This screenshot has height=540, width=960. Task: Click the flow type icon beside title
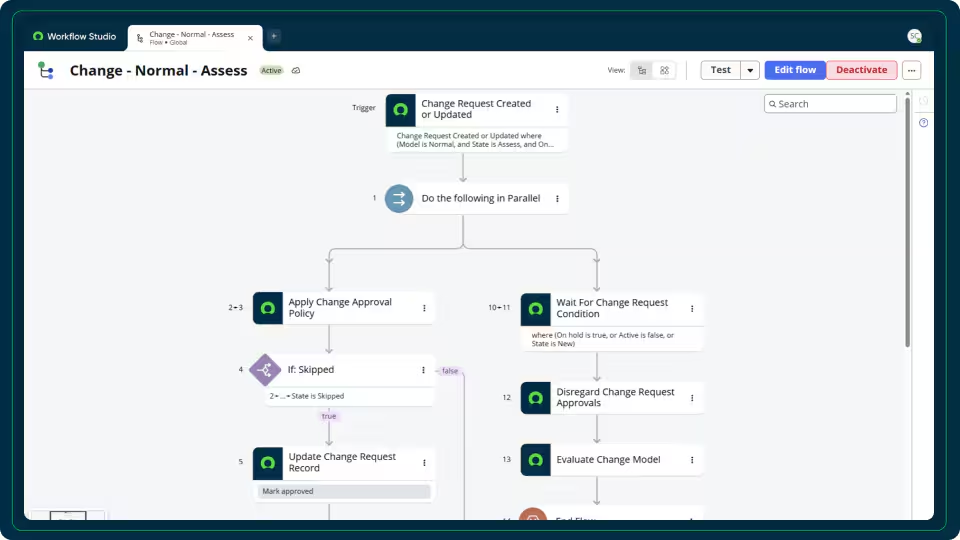pyautogui.click(x=46, y=70)
